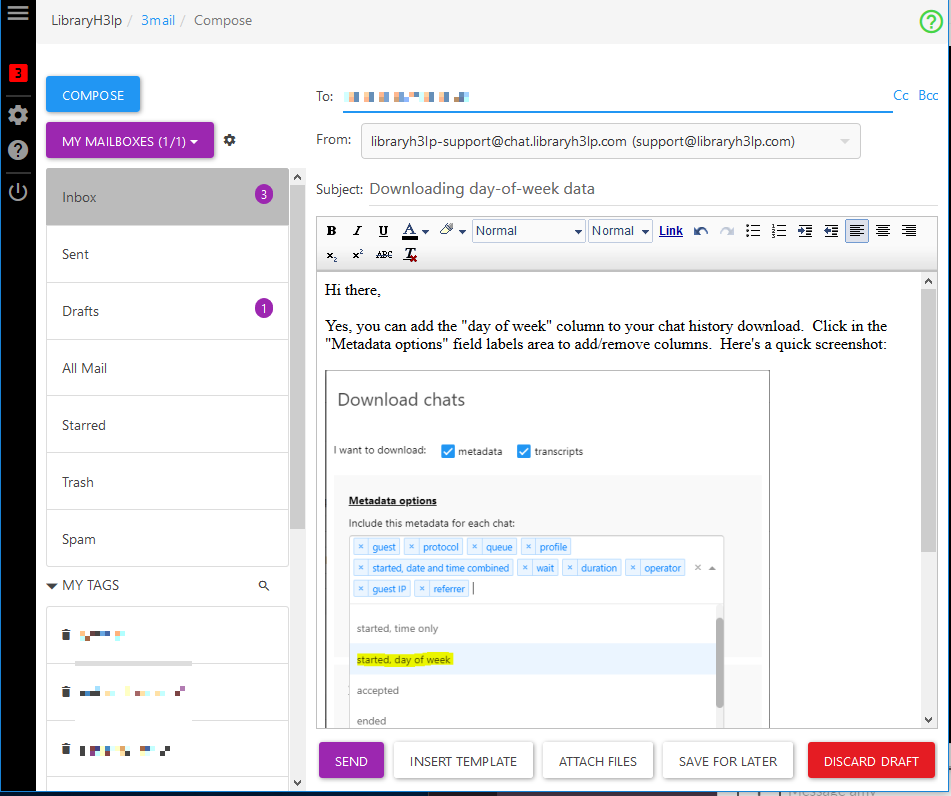Viewport: 951px width, 796px height.
Task: Click the Subject input field
Action: 600,188
